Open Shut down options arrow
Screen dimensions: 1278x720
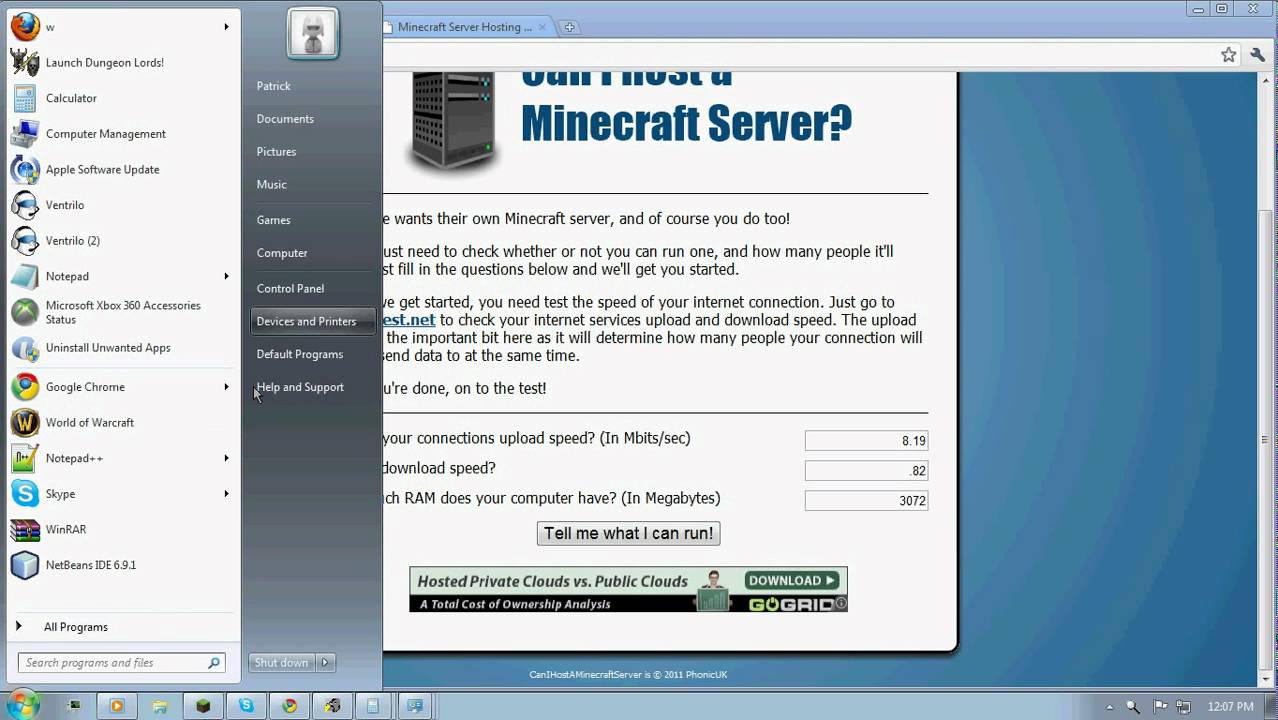(x=325, y=663)
